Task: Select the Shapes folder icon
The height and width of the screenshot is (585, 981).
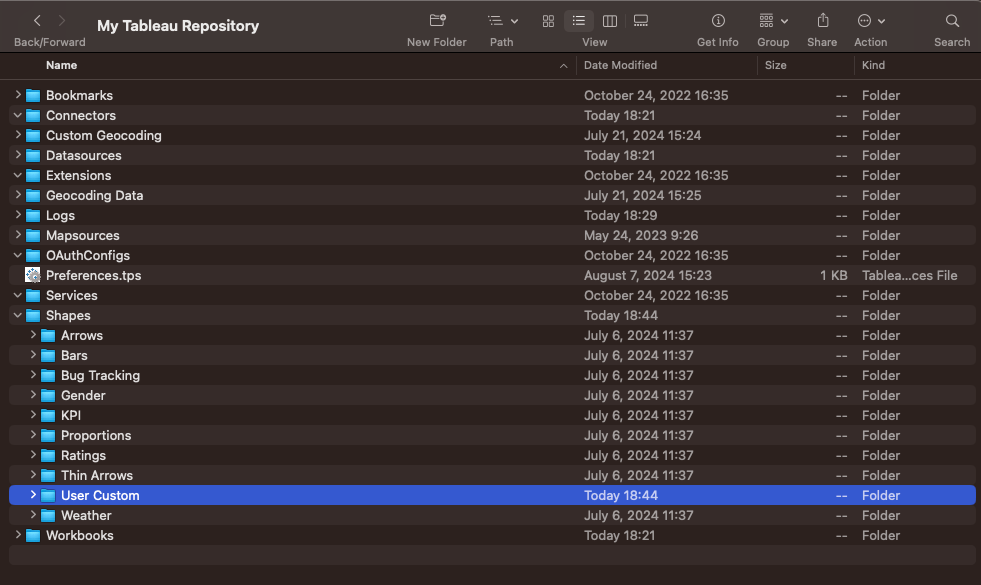Action: 33,316
